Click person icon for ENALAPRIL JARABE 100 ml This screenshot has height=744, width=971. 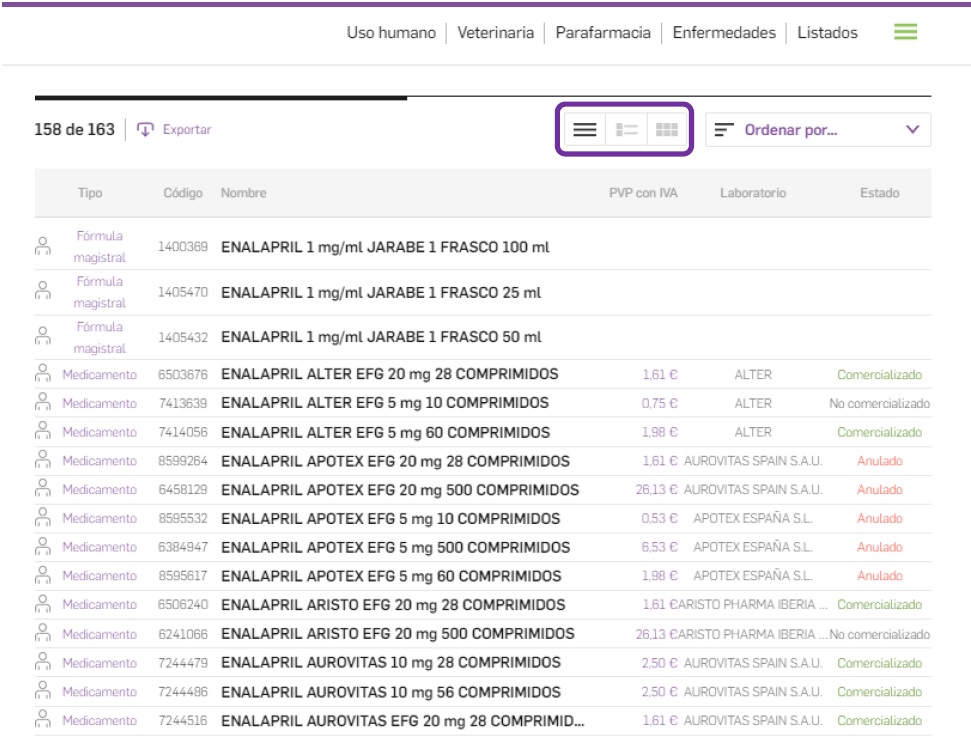(x=43, y=246)
